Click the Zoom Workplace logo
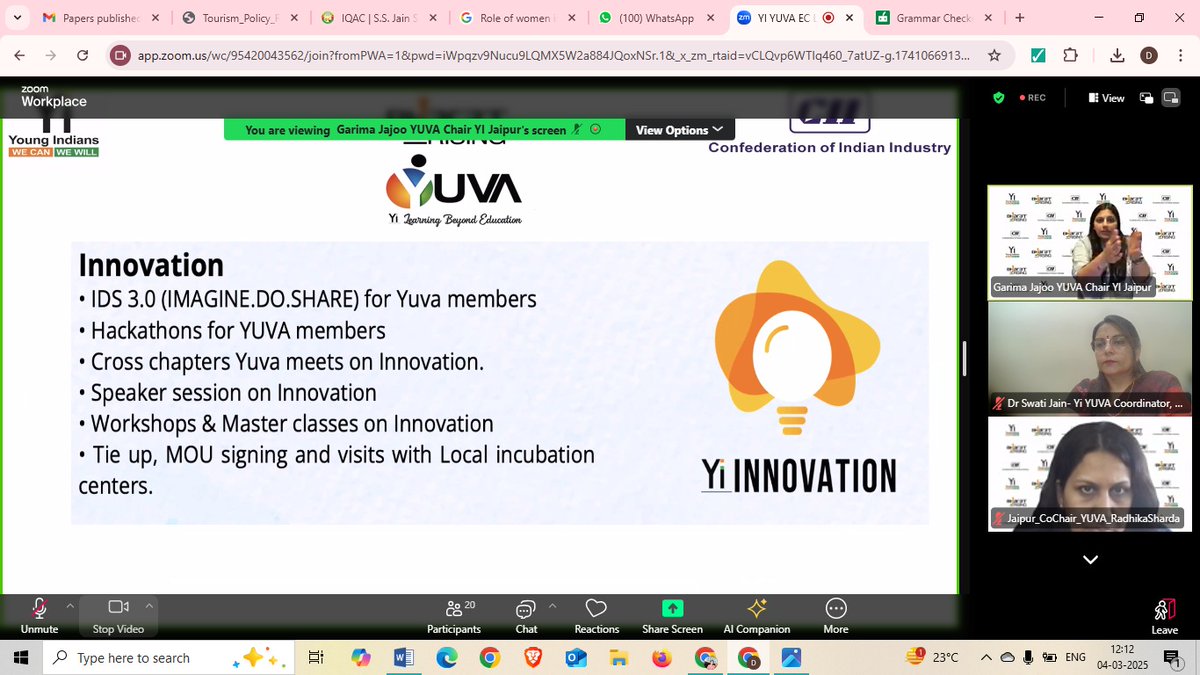The height and width of the screenshot is (675, 1200). pos(54,96)
